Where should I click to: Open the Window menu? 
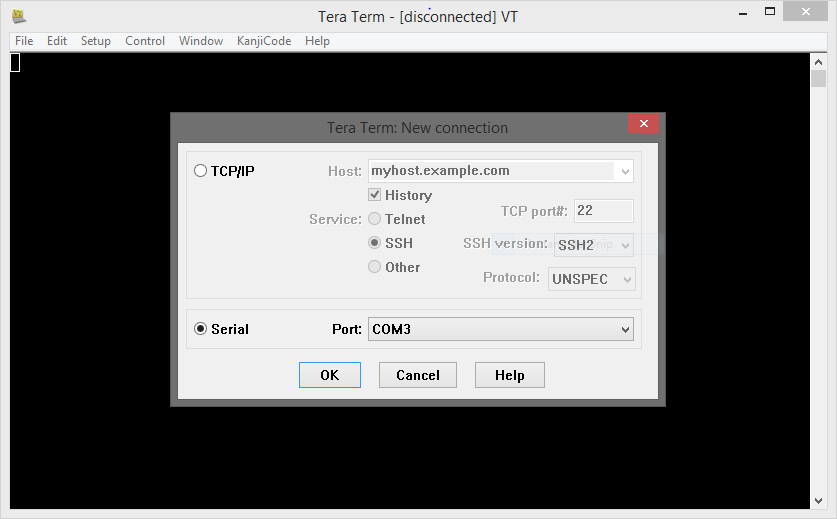tap(201, 41)
